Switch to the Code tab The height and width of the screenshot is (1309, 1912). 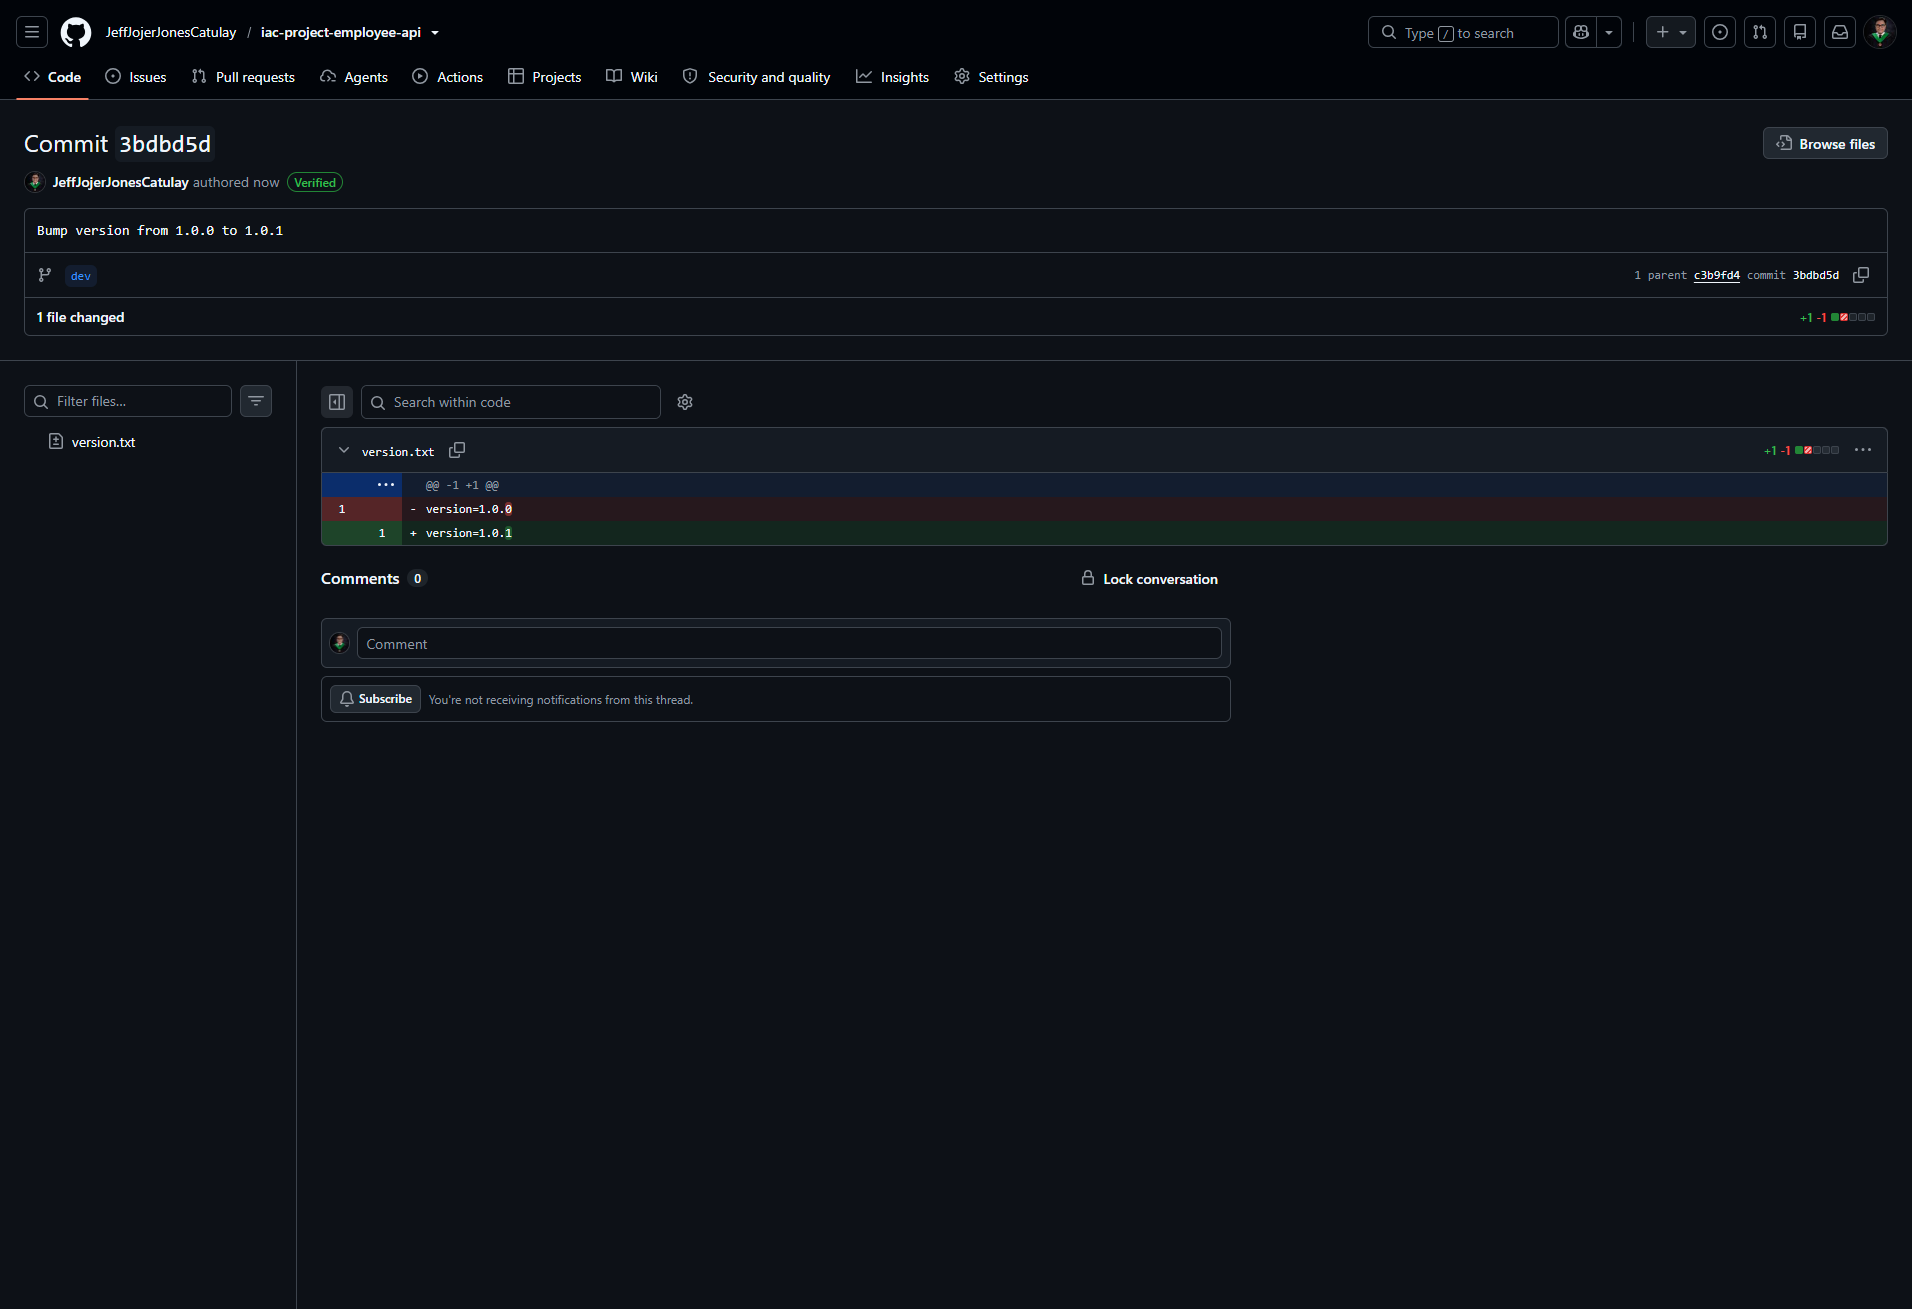point(53,77)
